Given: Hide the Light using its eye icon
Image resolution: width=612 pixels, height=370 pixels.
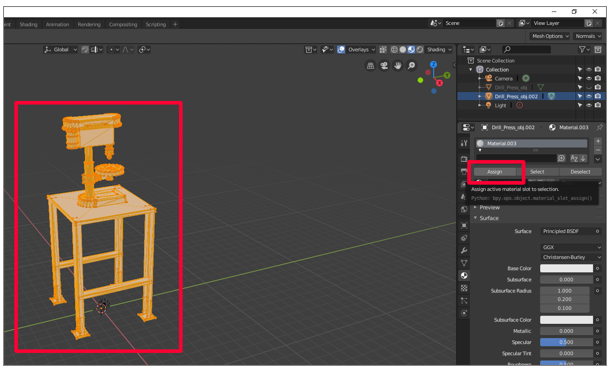Looking at the screenshot, I should 589,105.
